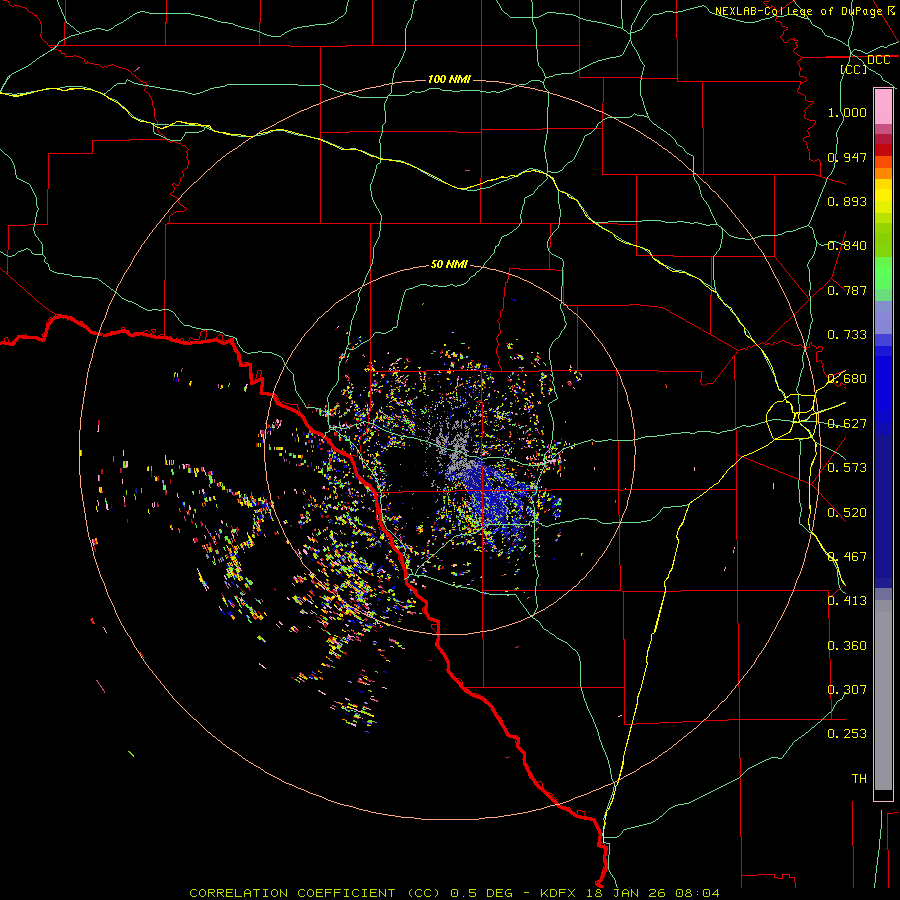Image resolution: width=900 pixels, height=900 pixels.
Task: Pick the pink segment of the color bar
Action: click(x=883, y=107)
